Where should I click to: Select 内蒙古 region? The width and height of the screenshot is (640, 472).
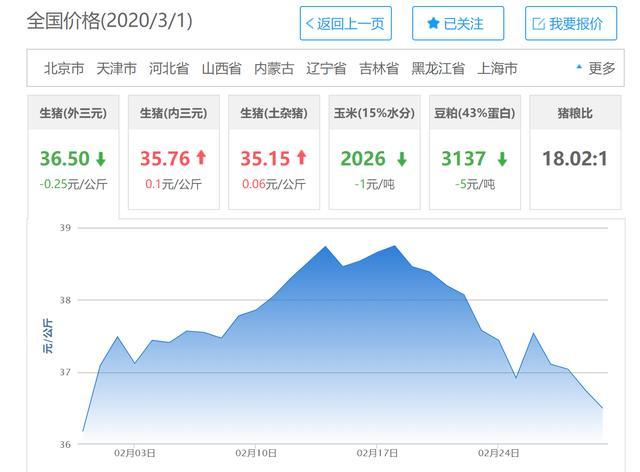point(274,68)
